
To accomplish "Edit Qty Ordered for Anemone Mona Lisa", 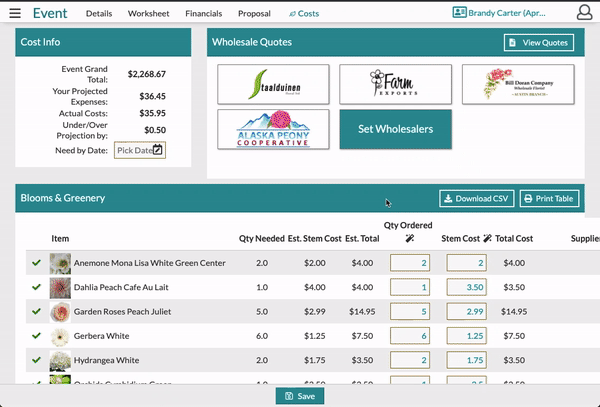I will [x=410, y=263].
